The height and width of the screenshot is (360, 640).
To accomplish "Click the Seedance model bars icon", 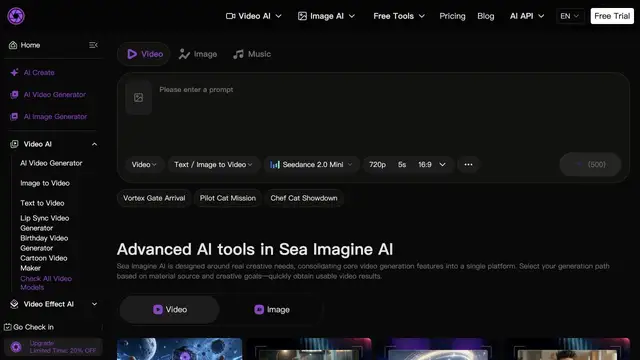I will pos(275,164).
